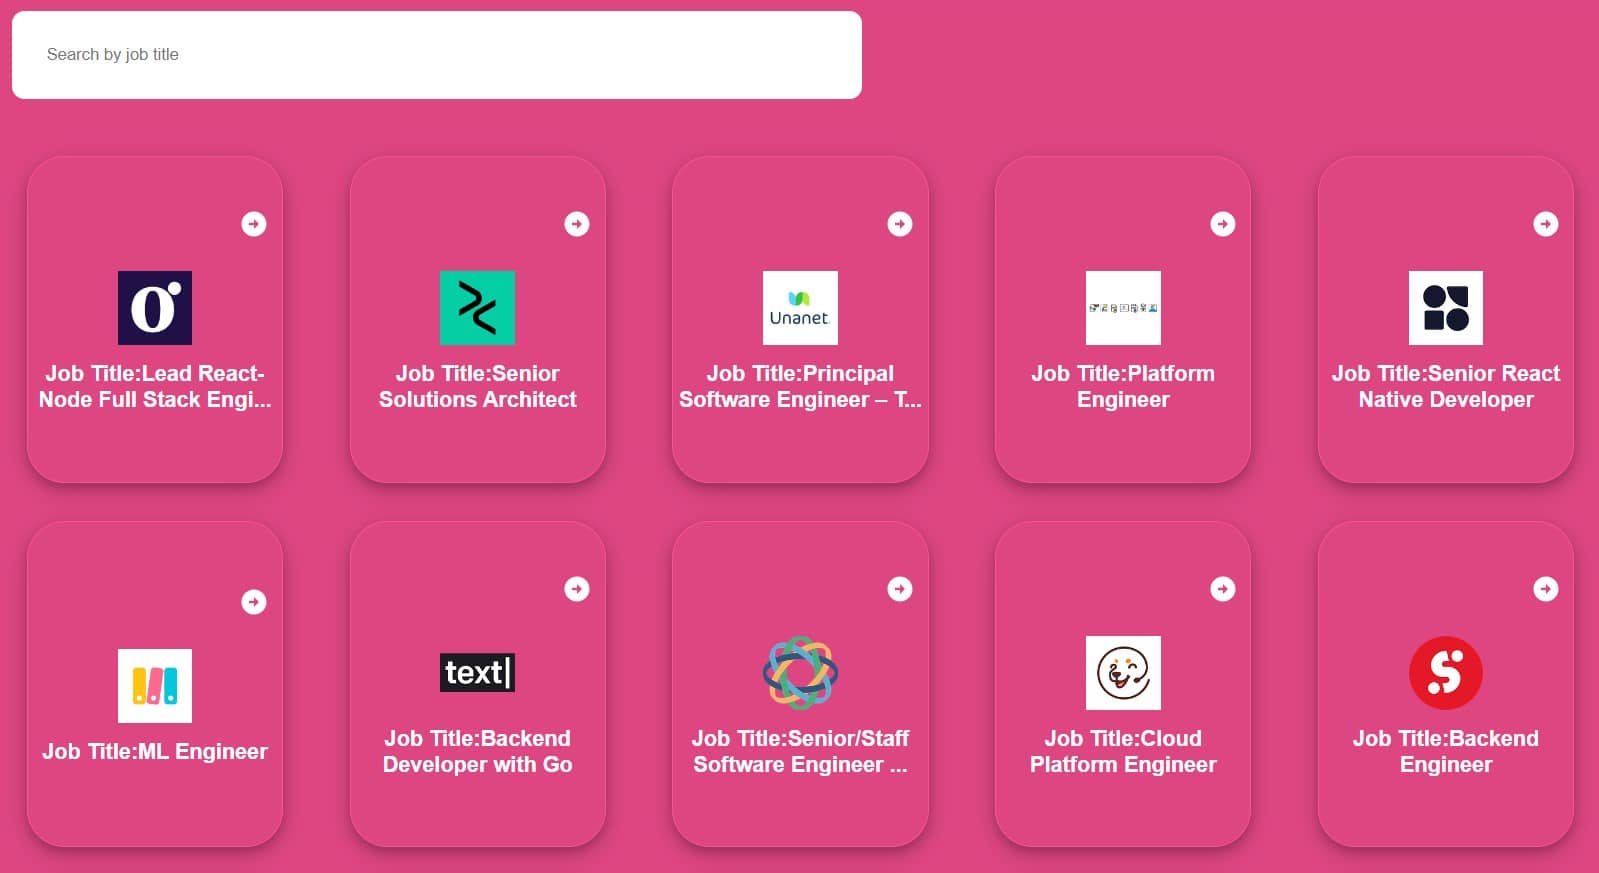Select 'Job Title:Backend Engineer' text
Image resolution: width=1599 pixels, height=873 pixels.
[x=1446, y=751]
